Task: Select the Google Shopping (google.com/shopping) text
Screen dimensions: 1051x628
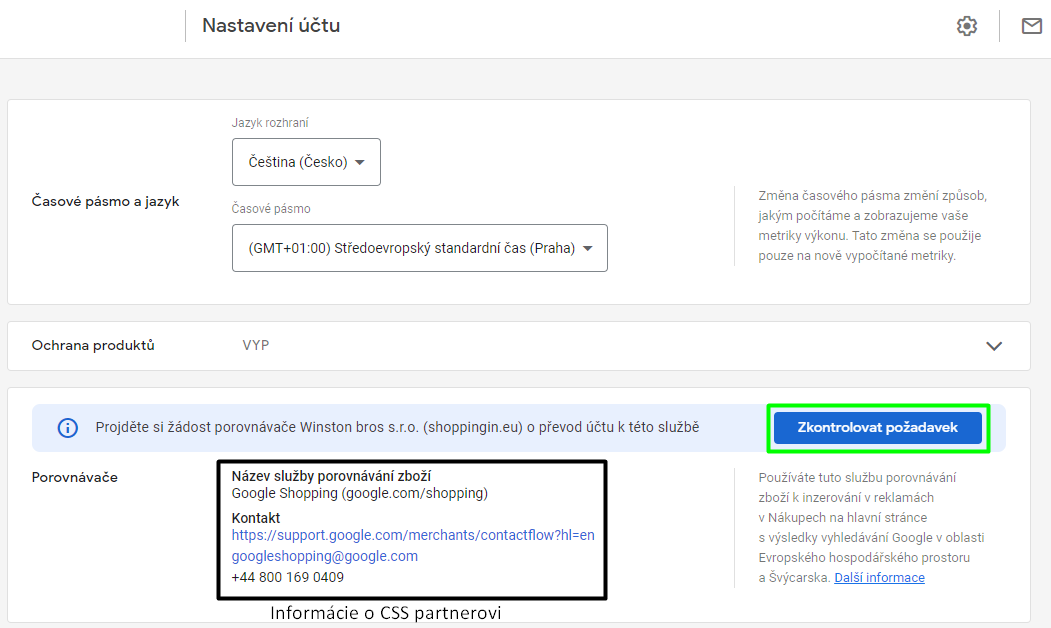Action: coord(359,493)
